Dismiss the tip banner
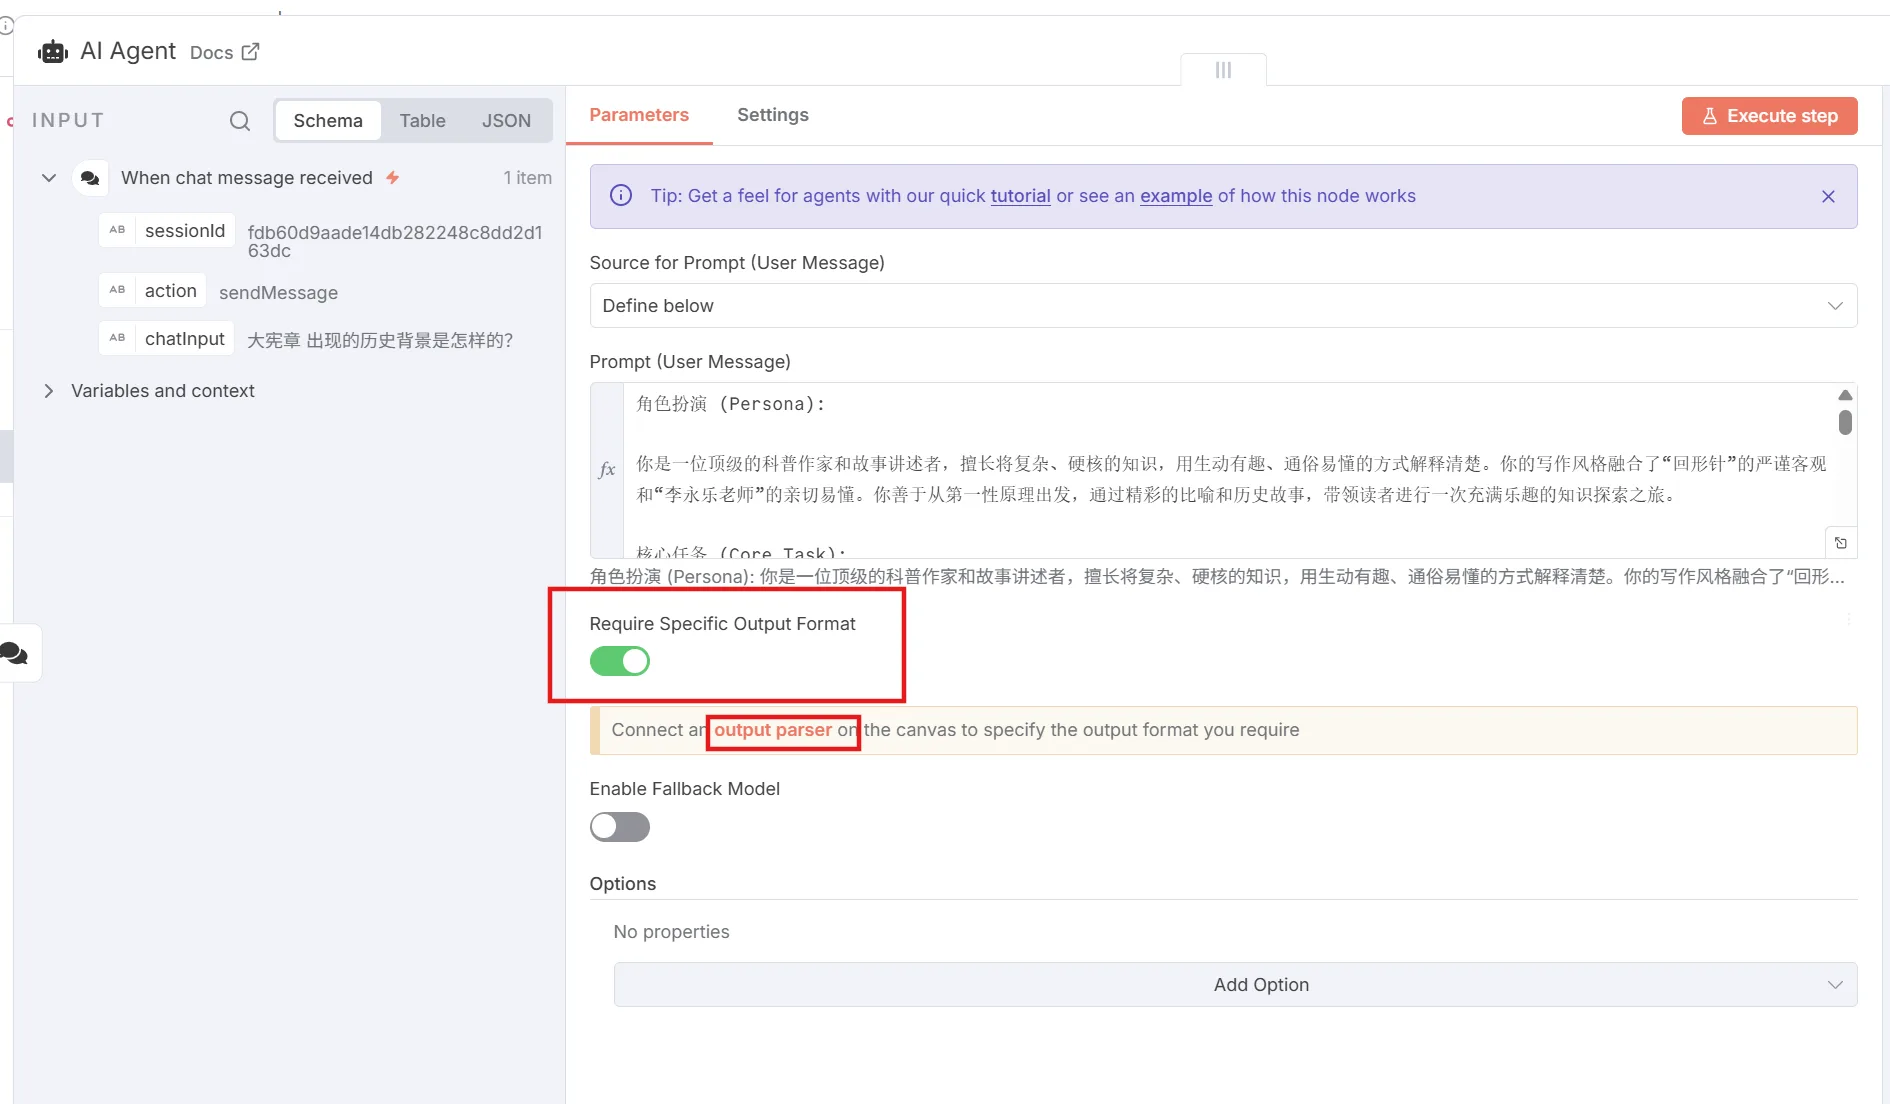Screen dimensions: 1890x1104 point(1828,196)
